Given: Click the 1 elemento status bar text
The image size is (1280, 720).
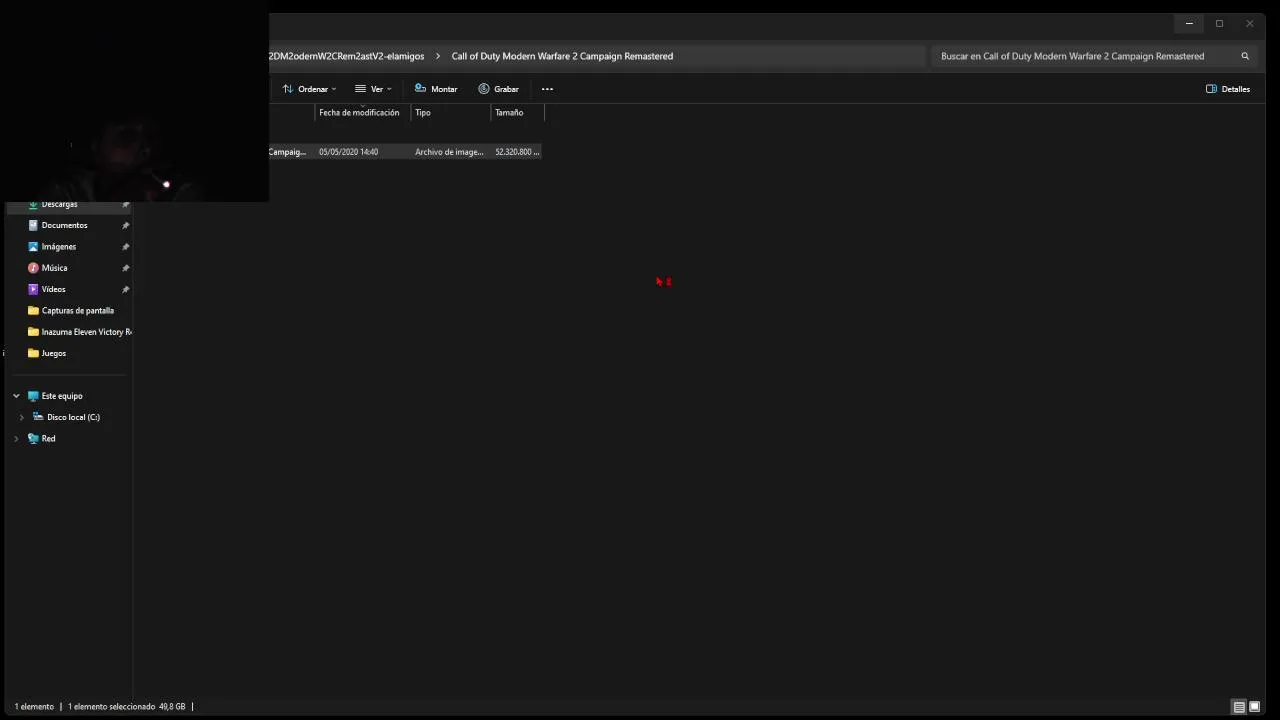Looking at the screenshot, I should 34,706.
